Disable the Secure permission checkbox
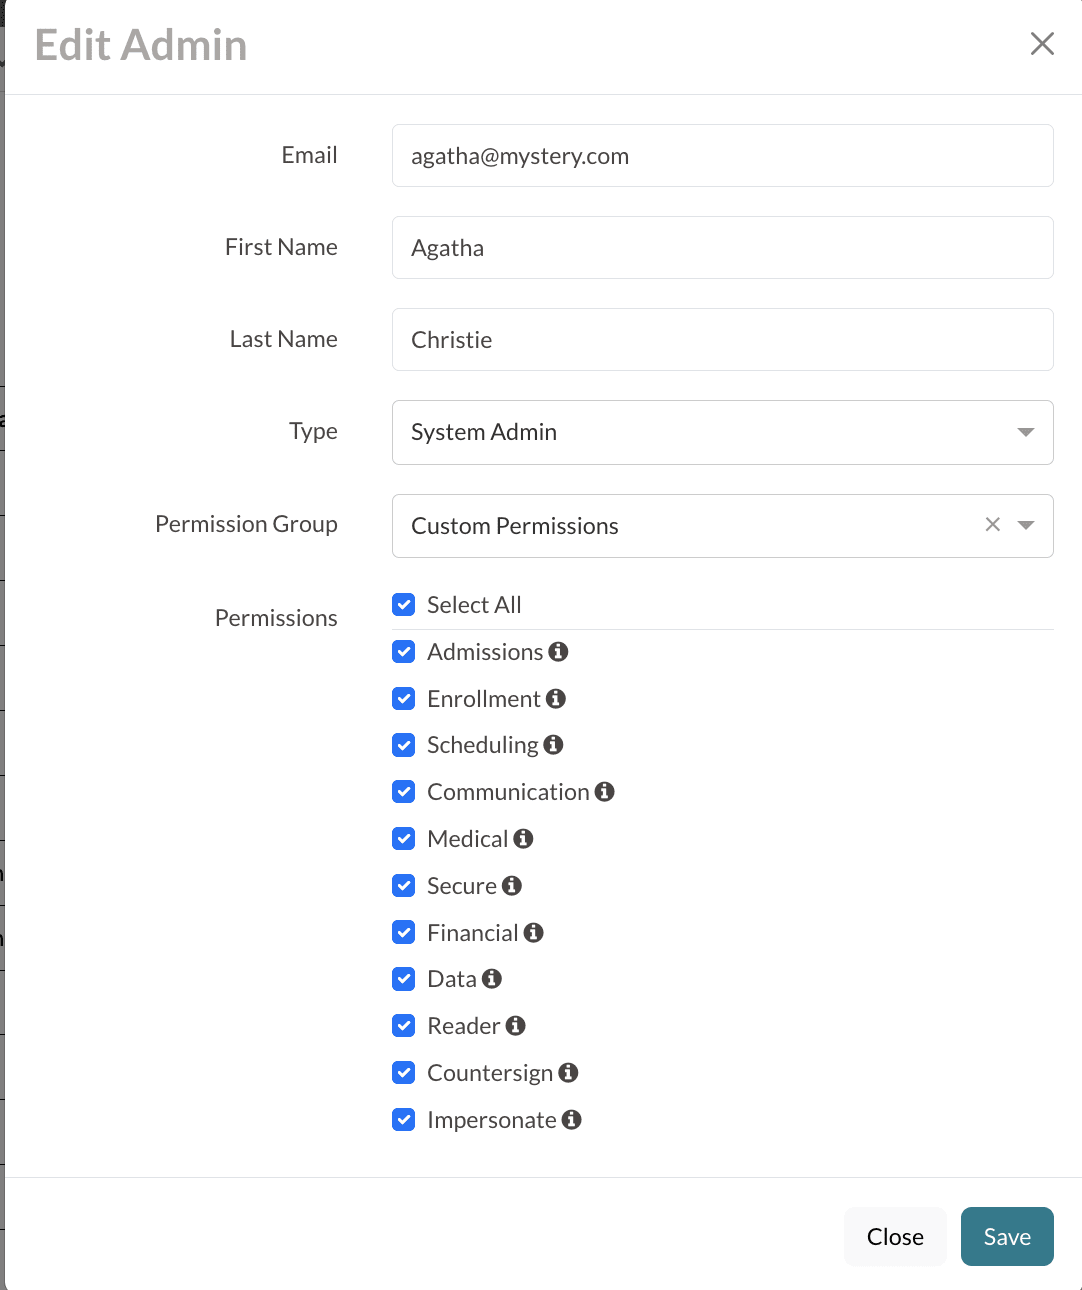Viewport: 1082px width, 1290px height. [404, 886]
